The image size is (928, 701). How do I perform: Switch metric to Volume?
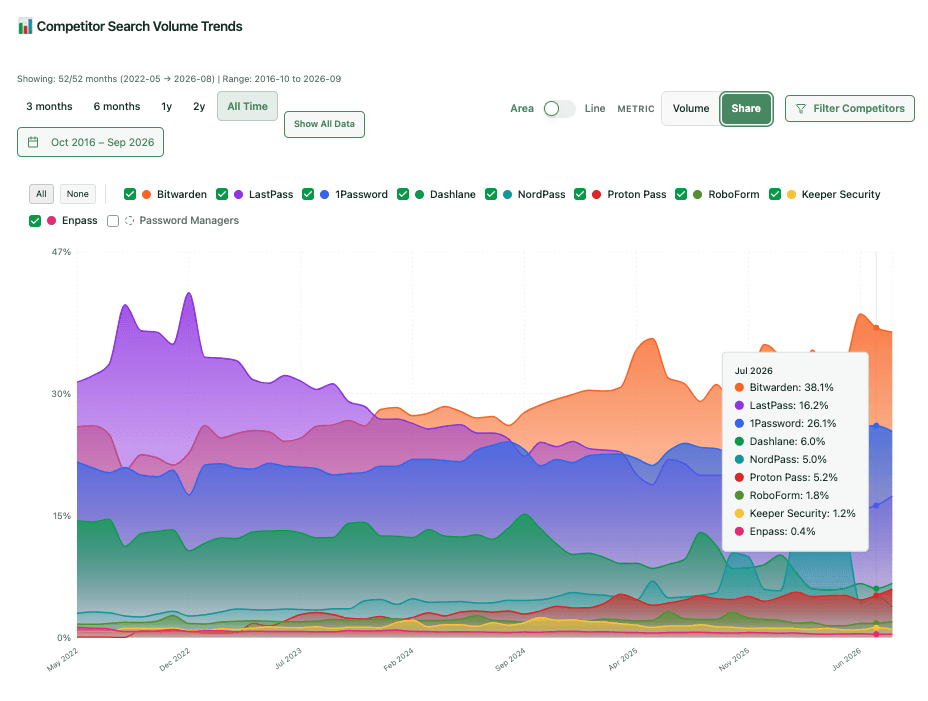tap(691, 108)
